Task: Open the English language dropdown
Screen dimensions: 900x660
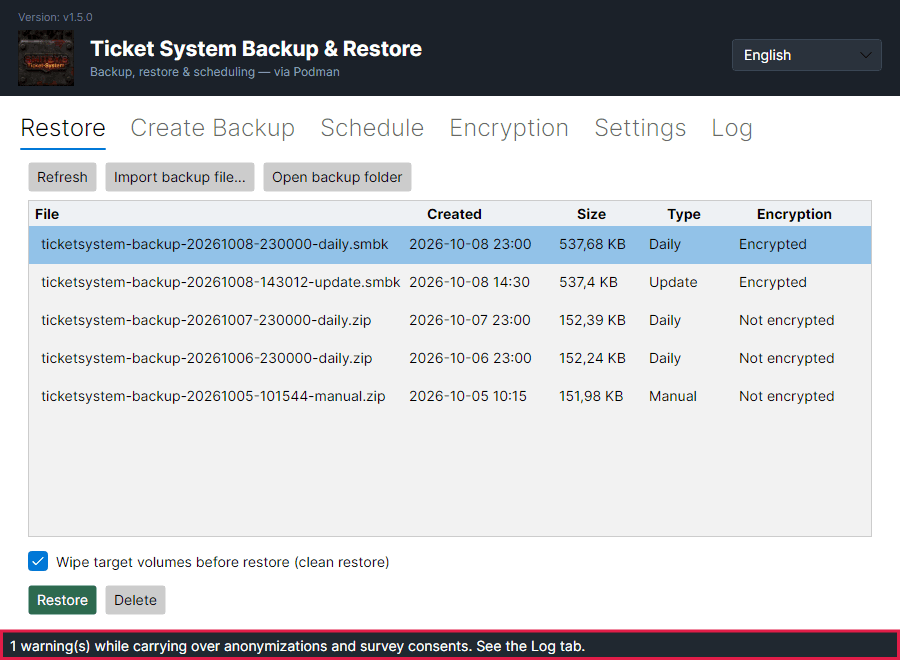Action: (x=806, y=55)
